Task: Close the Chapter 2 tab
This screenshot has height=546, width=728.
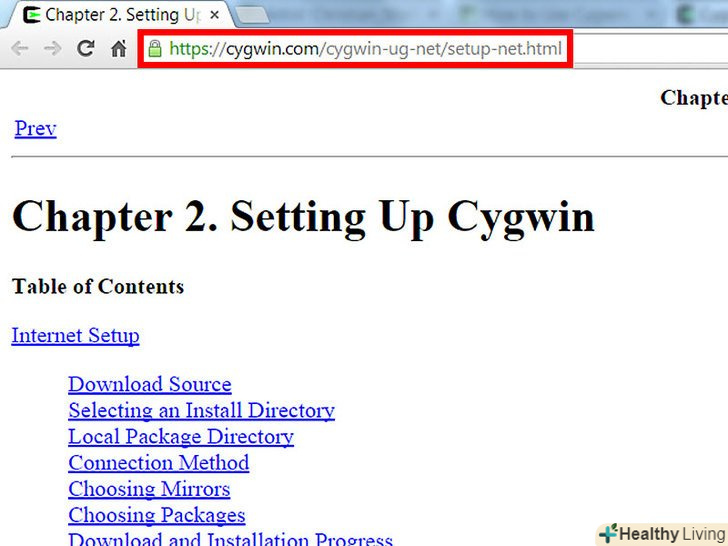Action: (214, 15)
